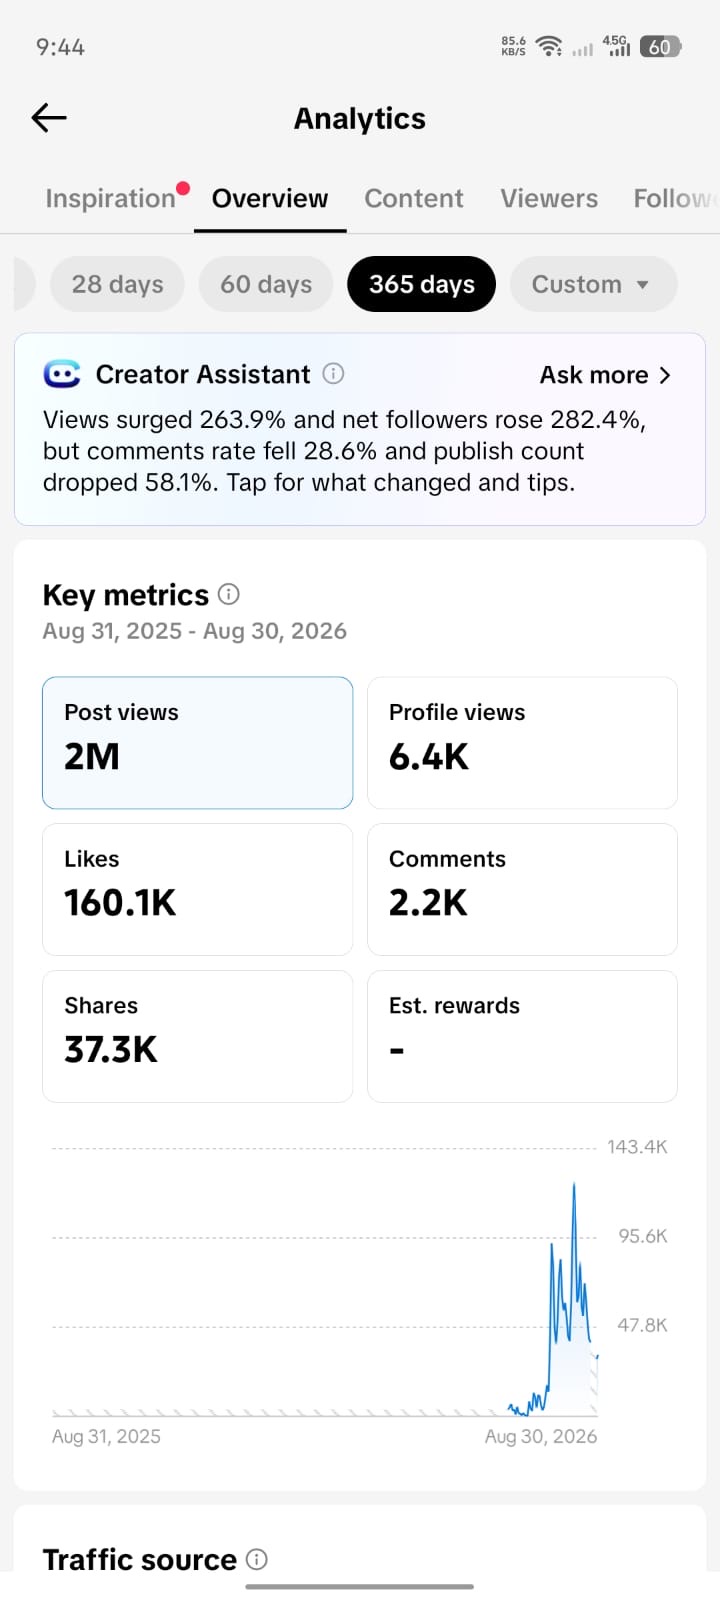The image size is (720, 1600).
Task: Tap the back arrow icon
Action: (49, 118)
